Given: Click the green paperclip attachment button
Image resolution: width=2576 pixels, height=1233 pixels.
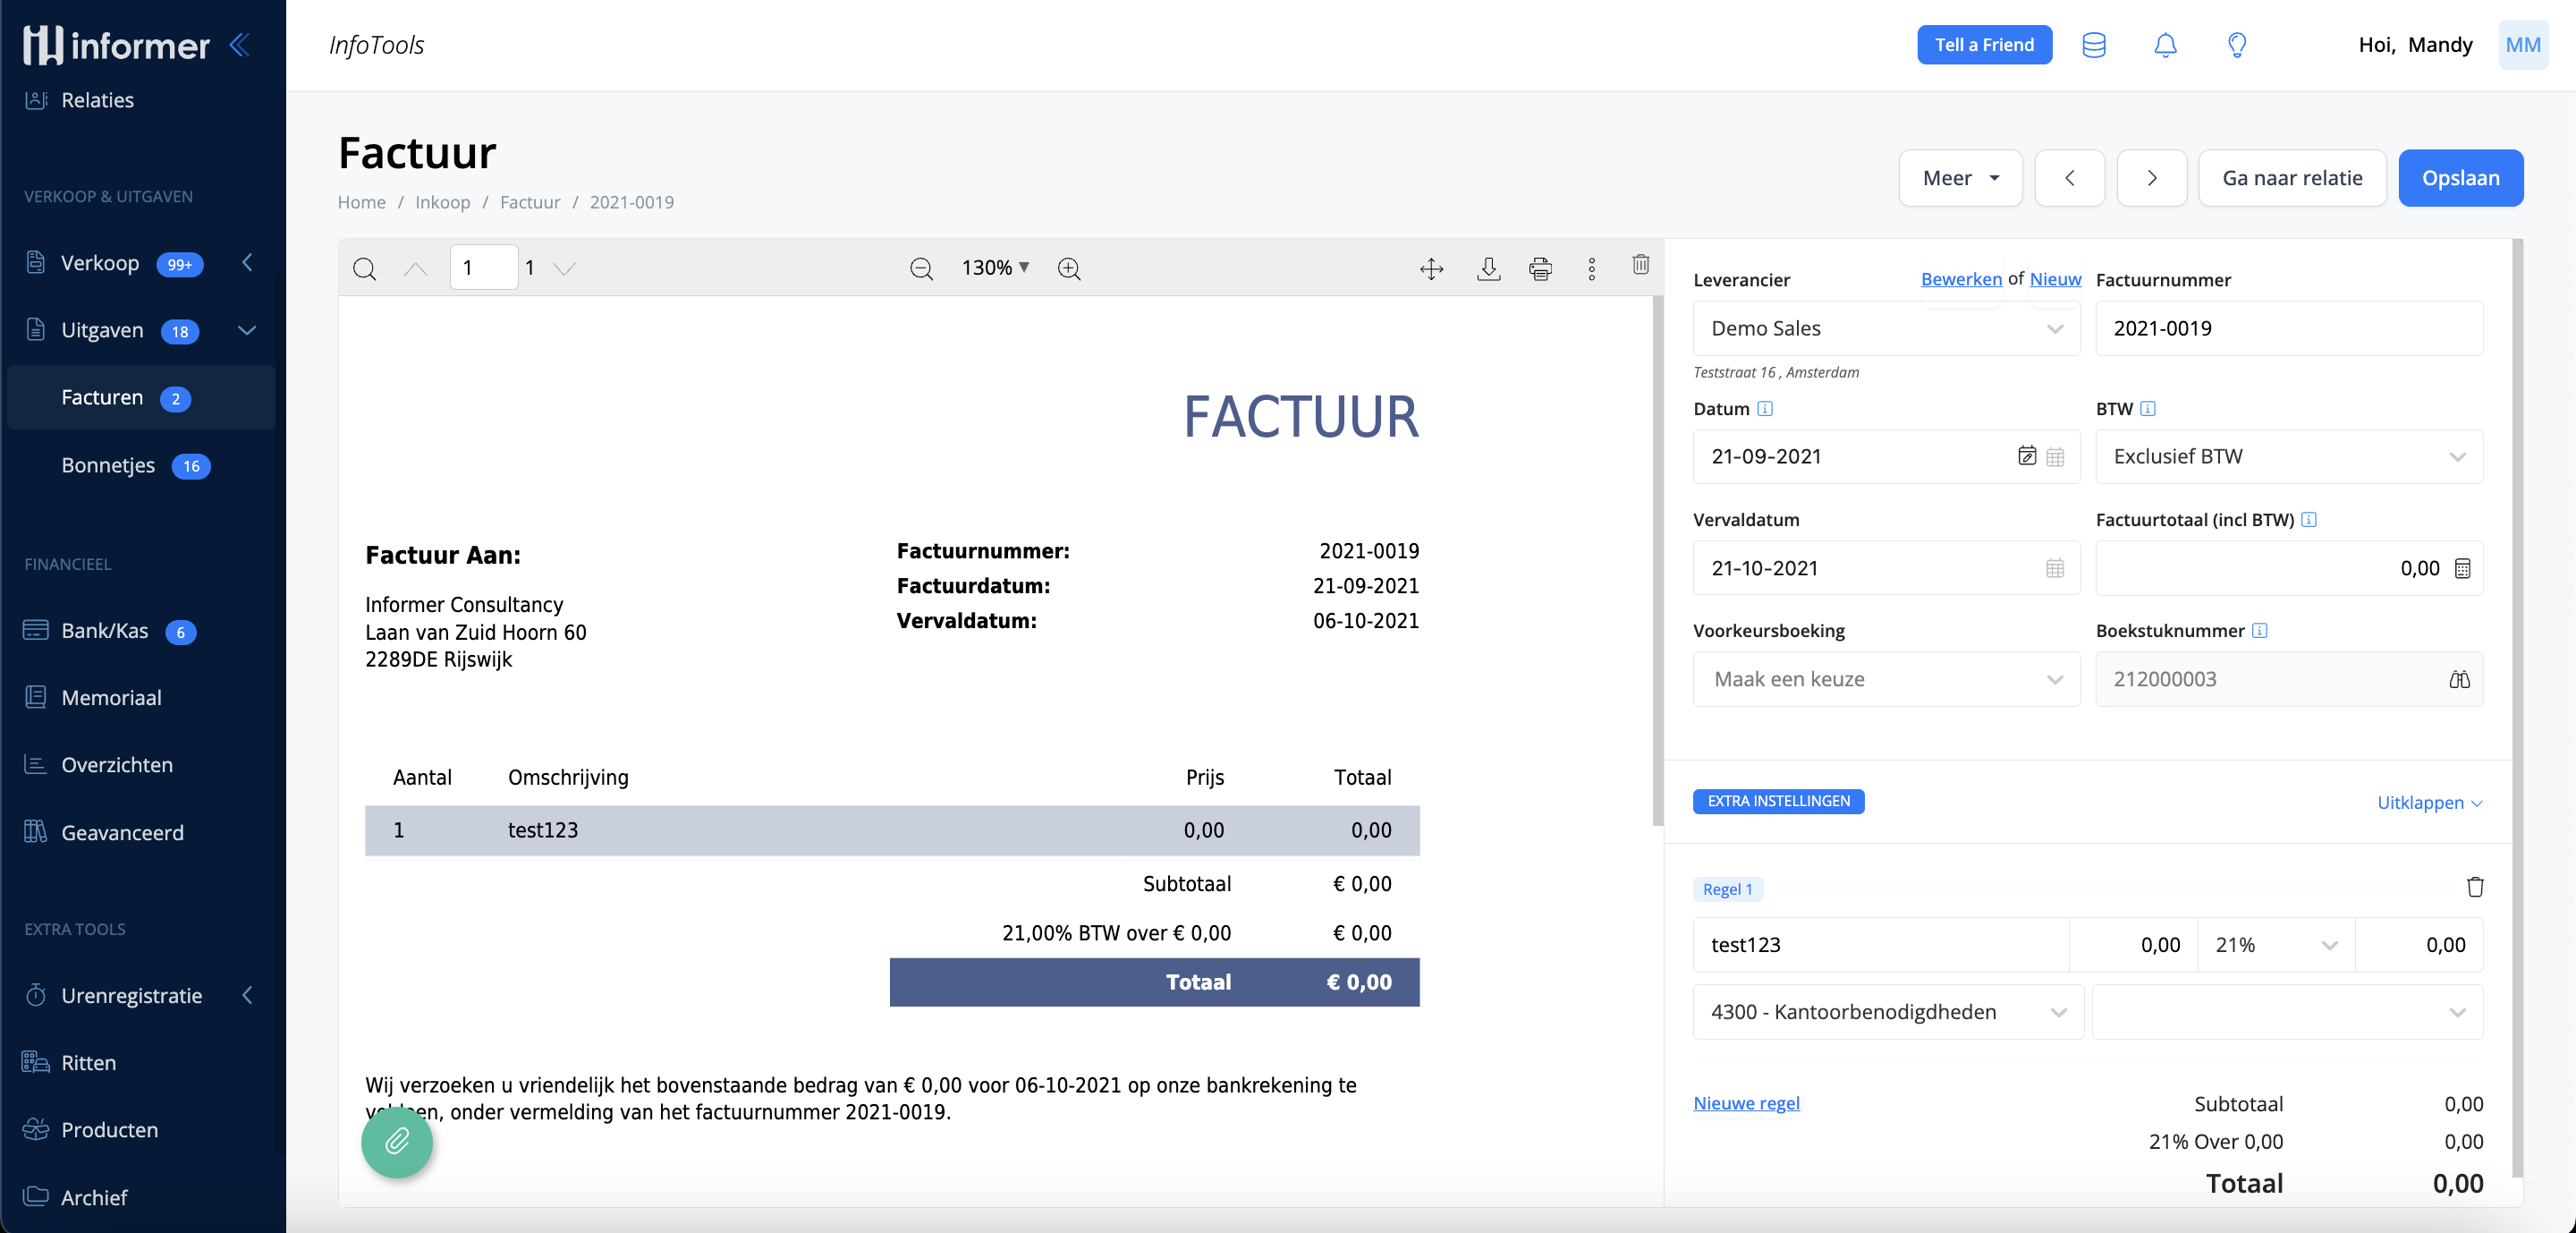Looking at the screenshot, I should [397, 1141].
